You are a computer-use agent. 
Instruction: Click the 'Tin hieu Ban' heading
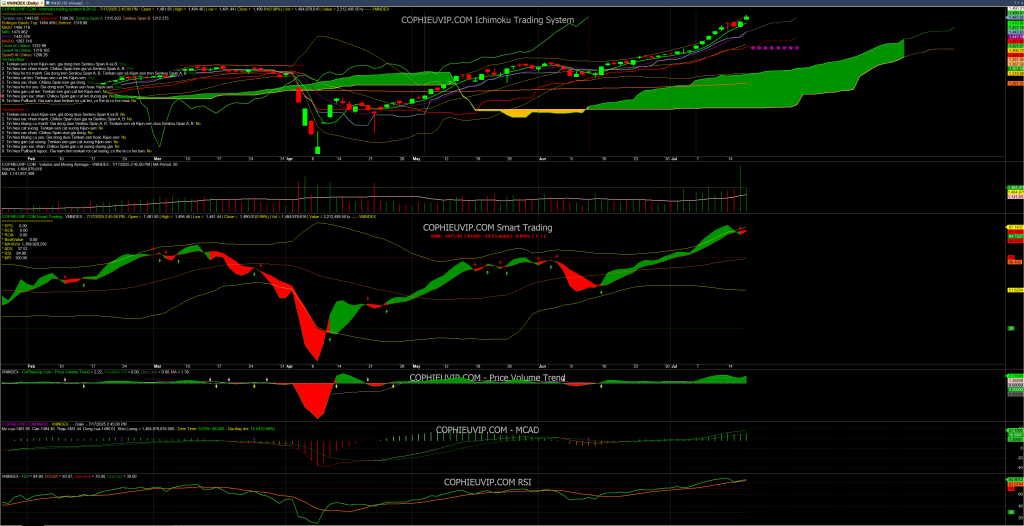tap(14, 110)
